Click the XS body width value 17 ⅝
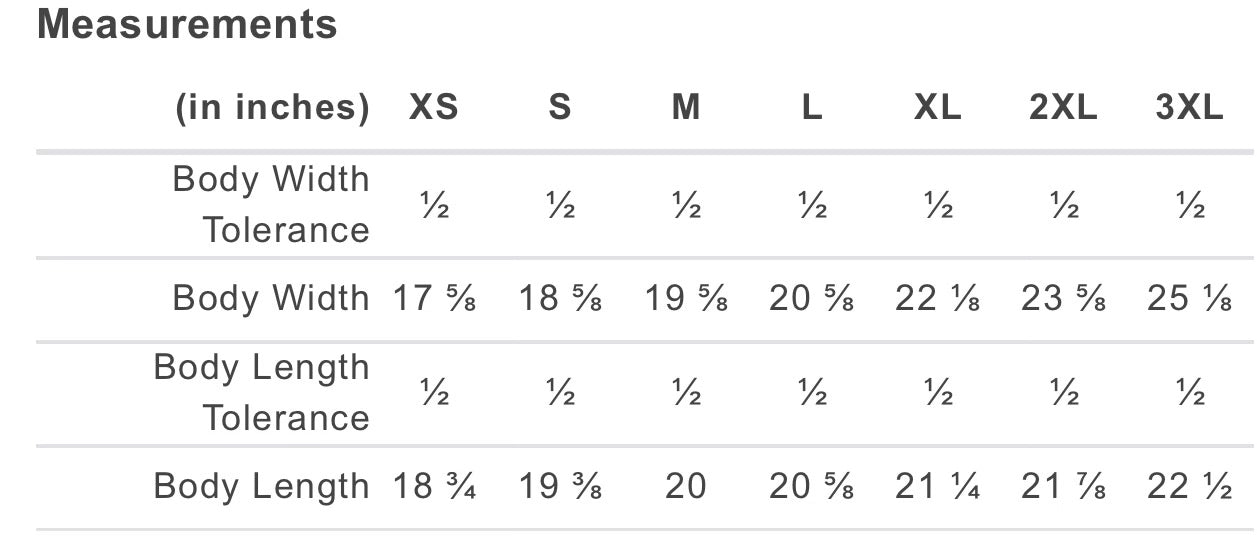The width and height of the screenshot is (1257, 552). click(x=434, y=298)
